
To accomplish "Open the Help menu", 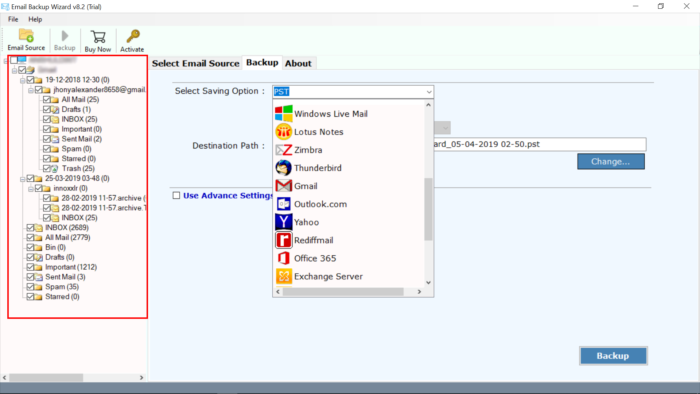I will point(35,19).
